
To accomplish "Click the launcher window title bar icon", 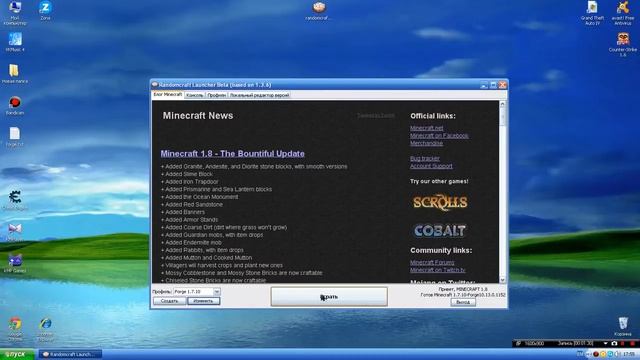I will coord(155,84).
